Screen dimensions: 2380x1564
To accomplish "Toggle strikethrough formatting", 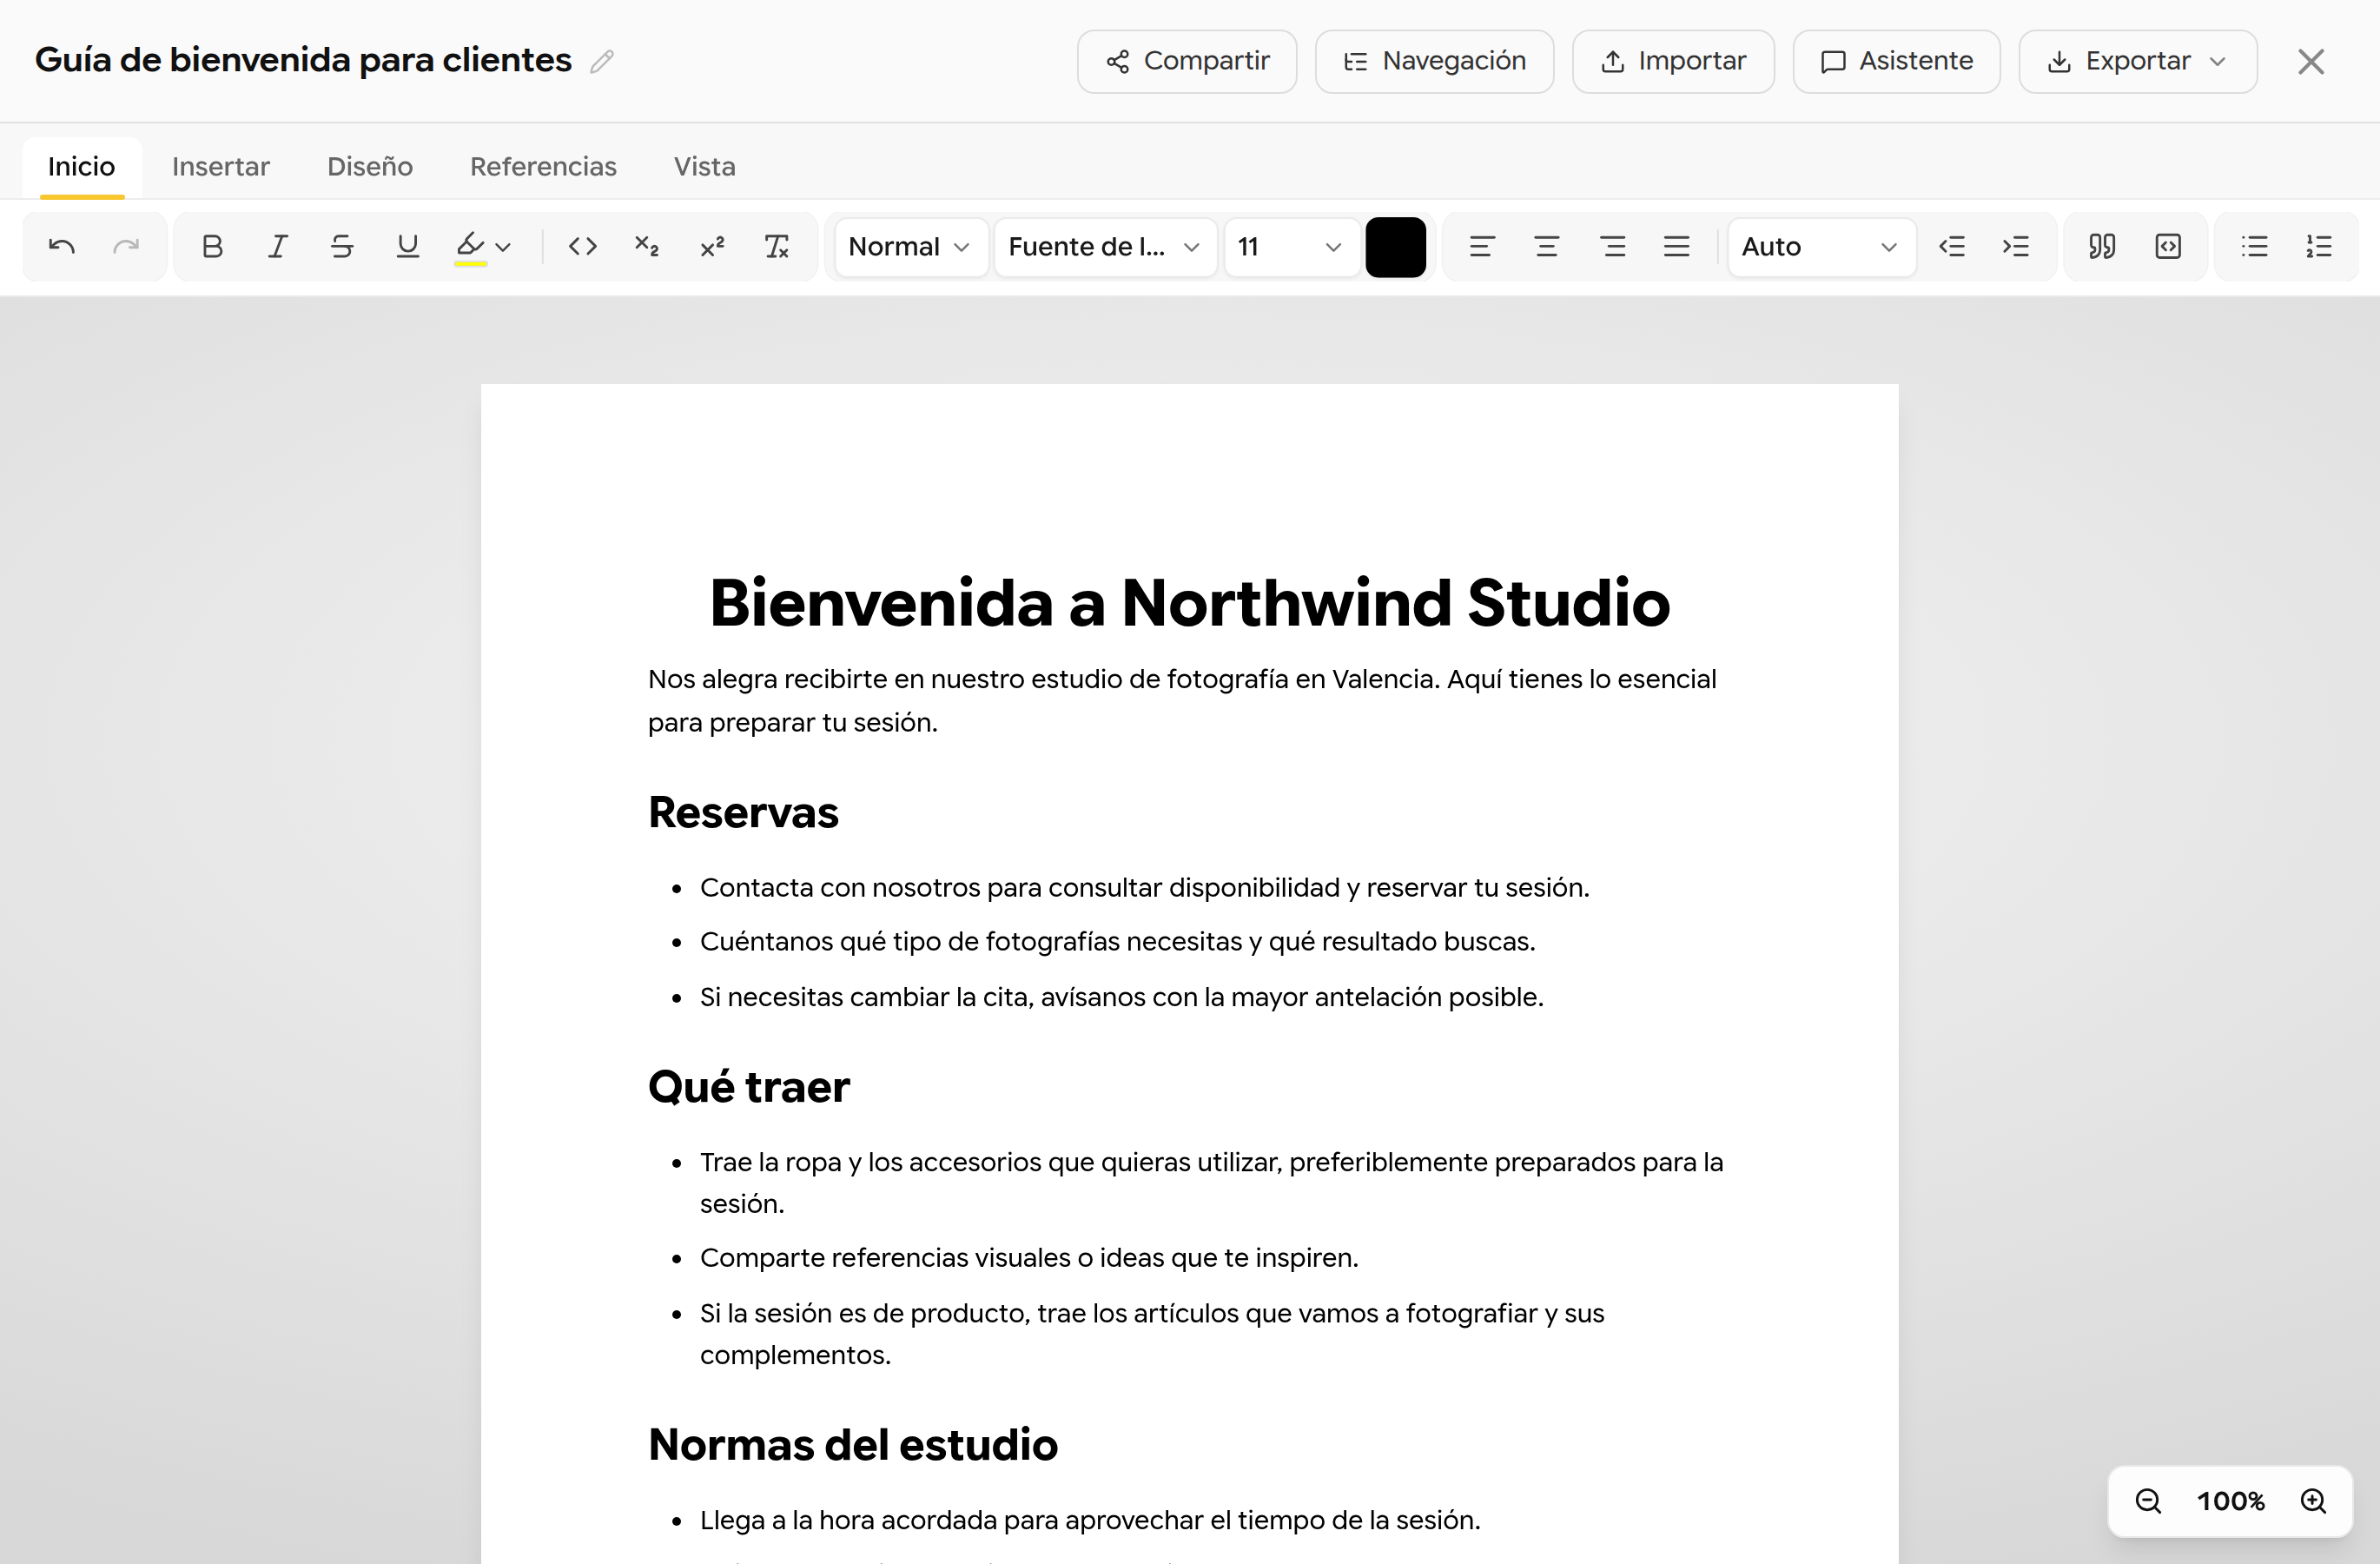I will pyautogui.click(x=342, y=246).
